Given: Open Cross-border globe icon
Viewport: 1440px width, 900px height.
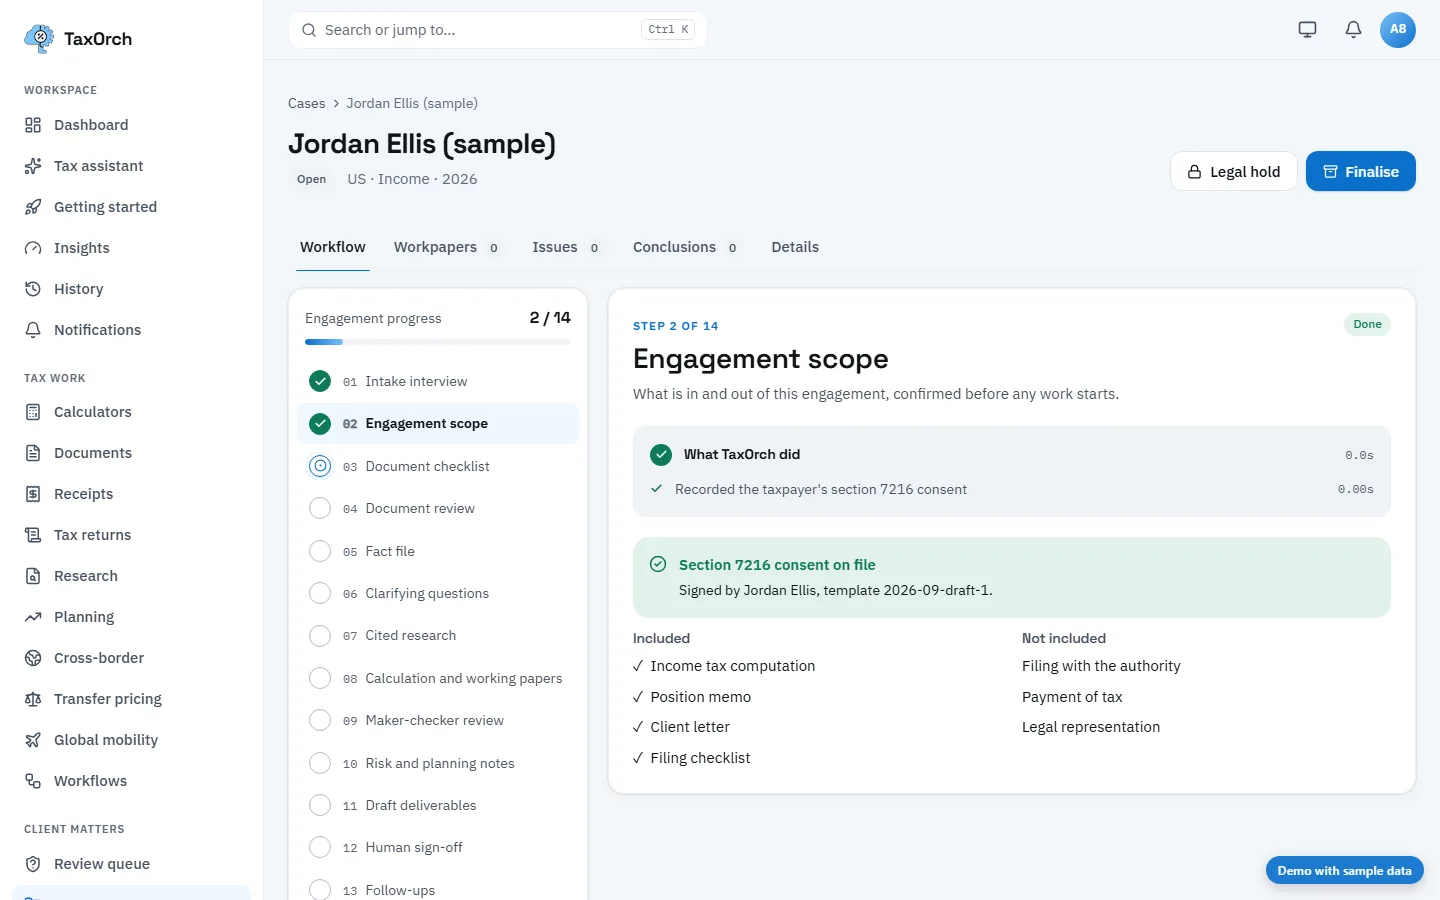Looking at the screenshot, I should [x=33, y=658].
